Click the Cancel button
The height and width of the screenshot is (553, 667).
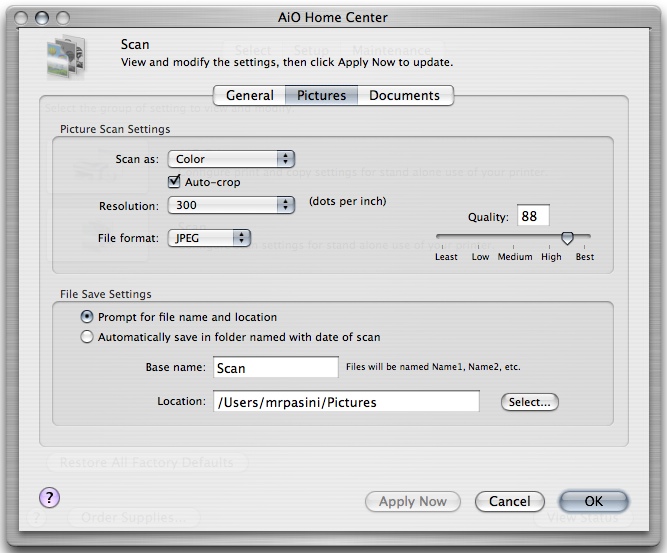point(509,501)
